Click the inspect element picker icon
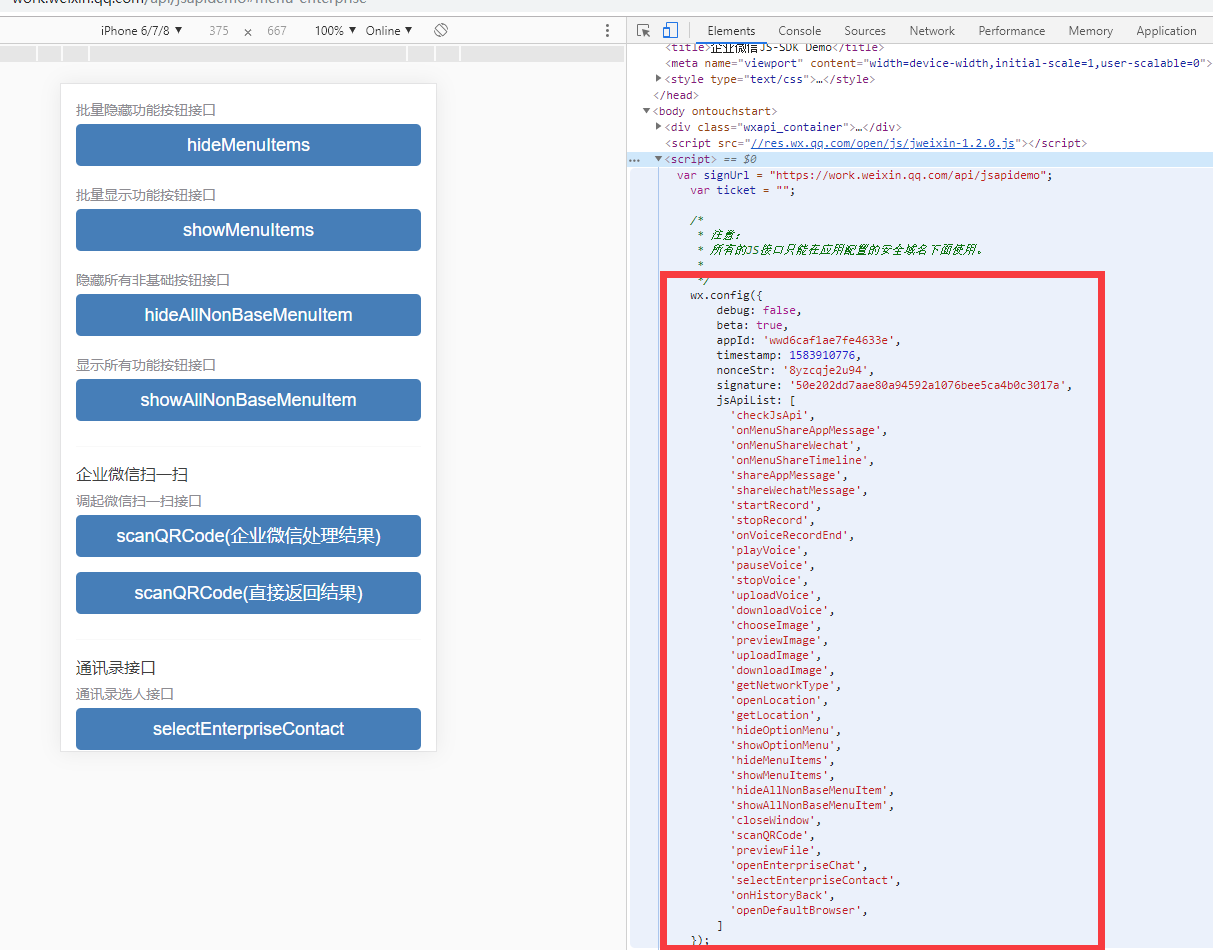The image size is (1213, 950). pos(644,31)
